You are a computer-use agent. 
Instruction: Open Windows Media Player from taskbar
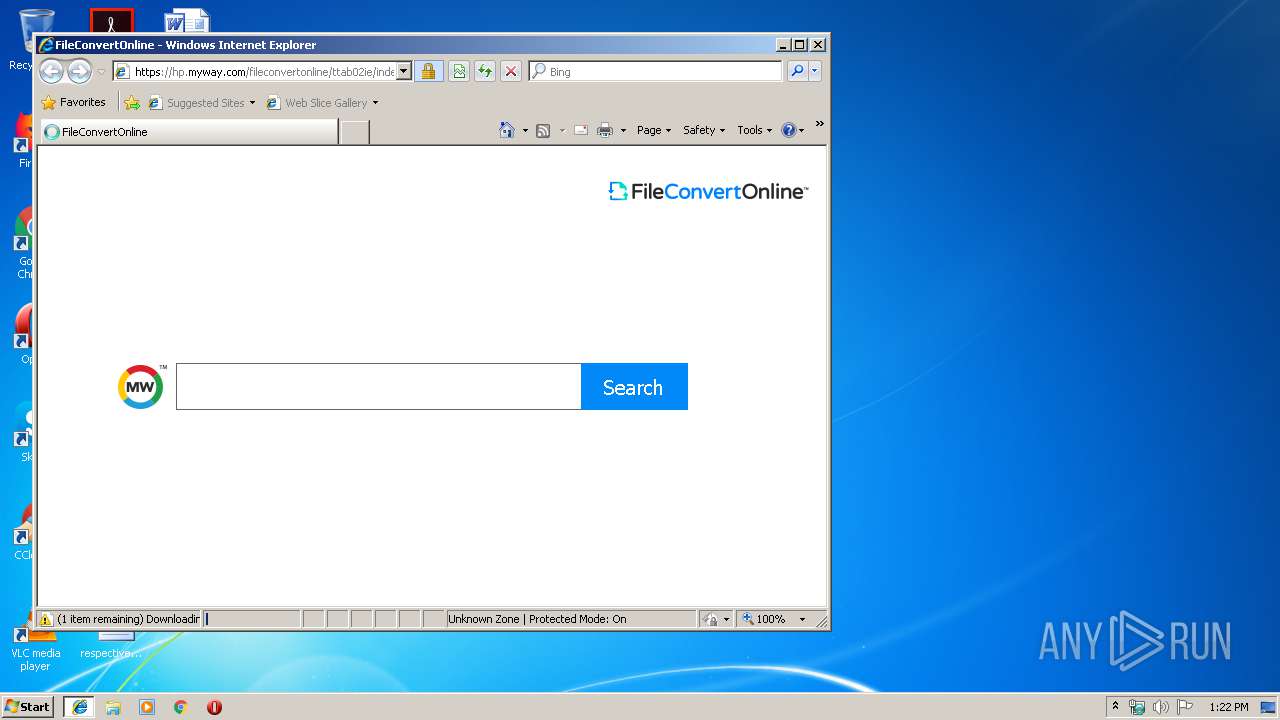click(147, 707)
